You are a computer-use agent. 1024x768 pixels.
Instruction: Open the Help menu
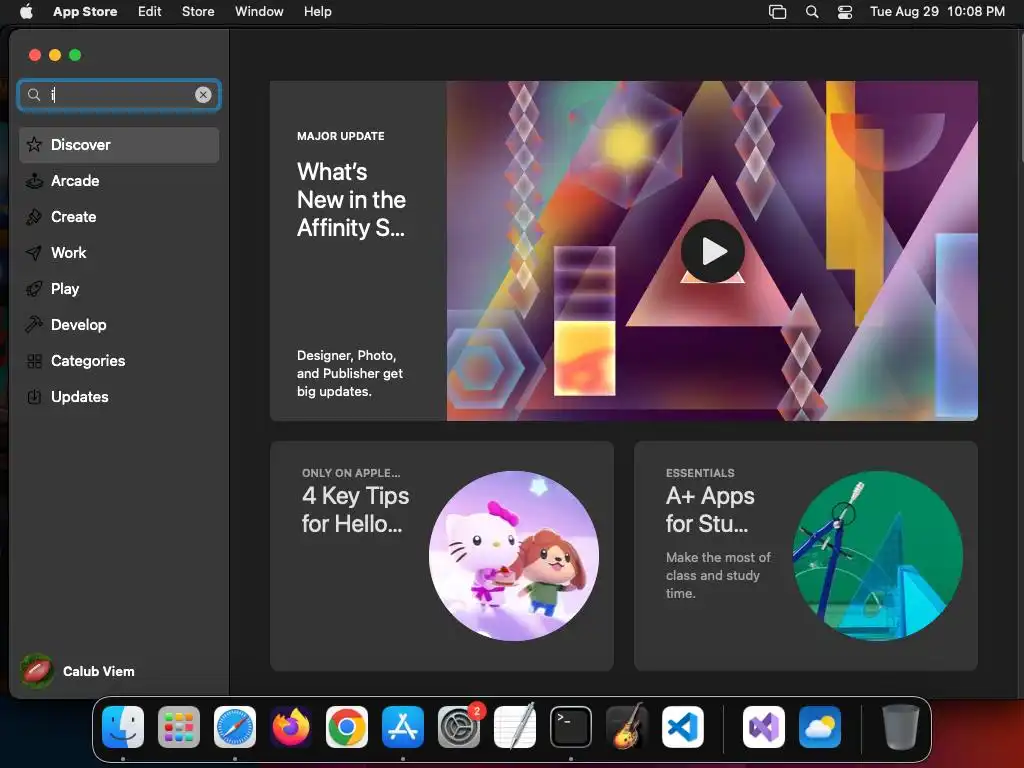point(317,12)
